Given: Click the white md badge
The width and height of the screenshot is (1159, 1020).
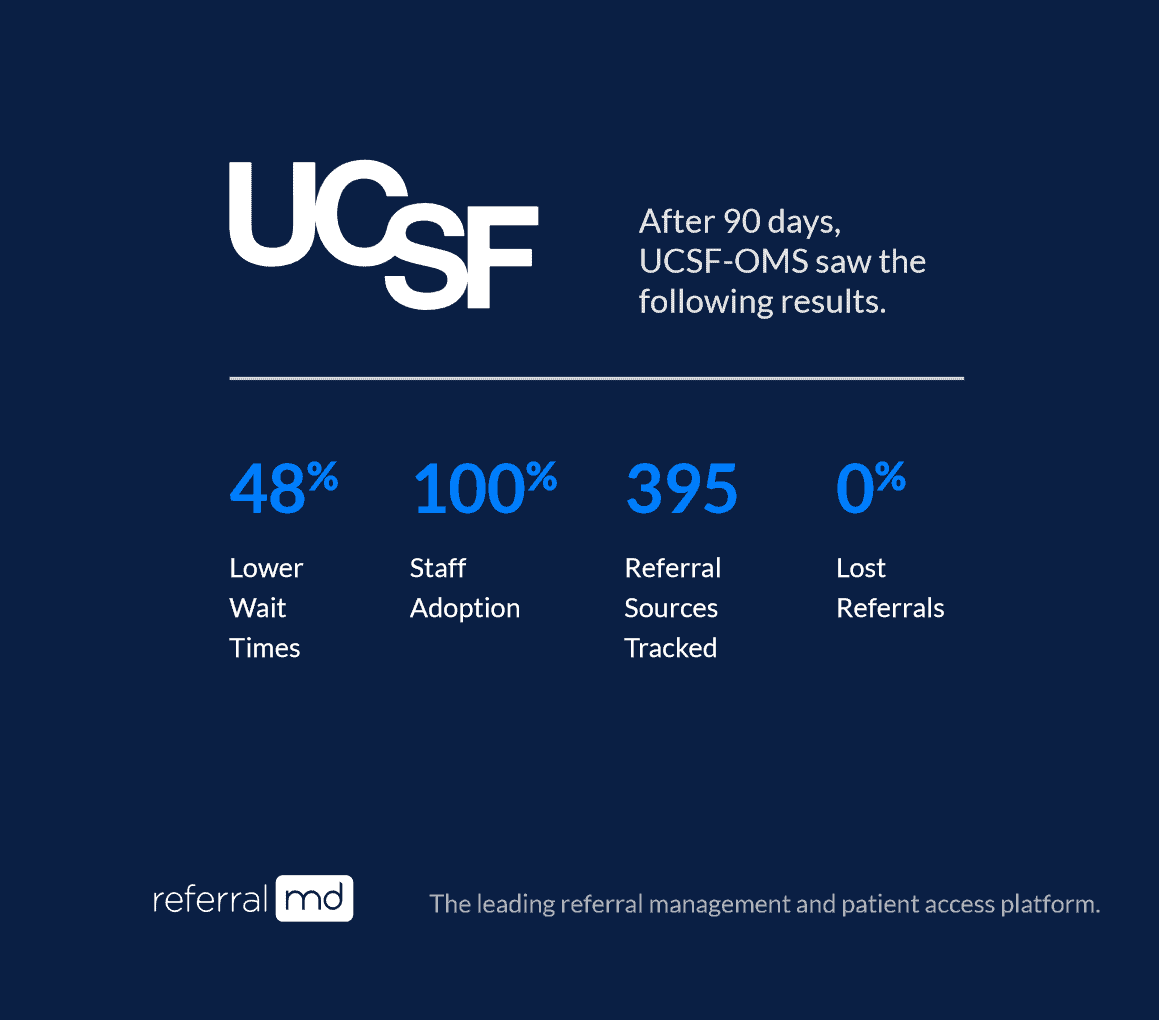Looking at the screenshot, I should (314, 898).
